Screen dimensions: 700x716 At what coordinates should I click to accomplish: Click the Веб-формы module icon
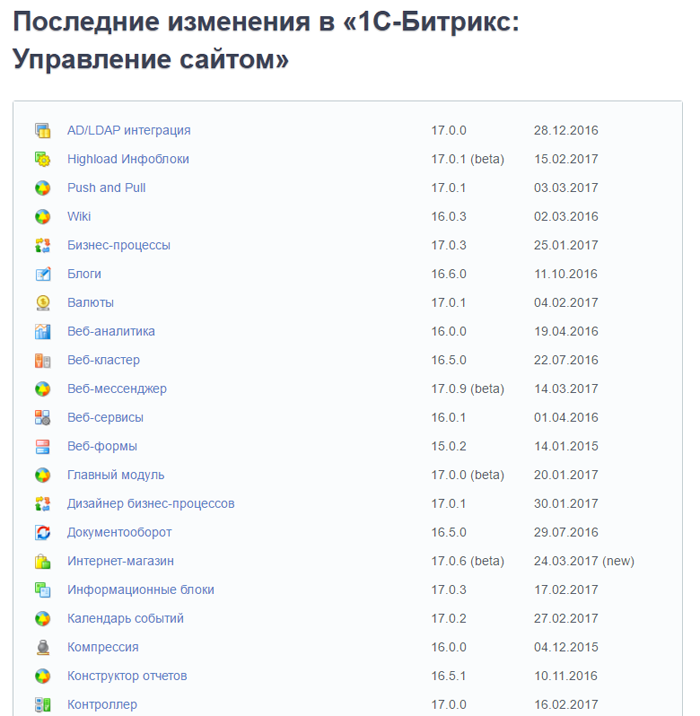(x=43, y=447)
